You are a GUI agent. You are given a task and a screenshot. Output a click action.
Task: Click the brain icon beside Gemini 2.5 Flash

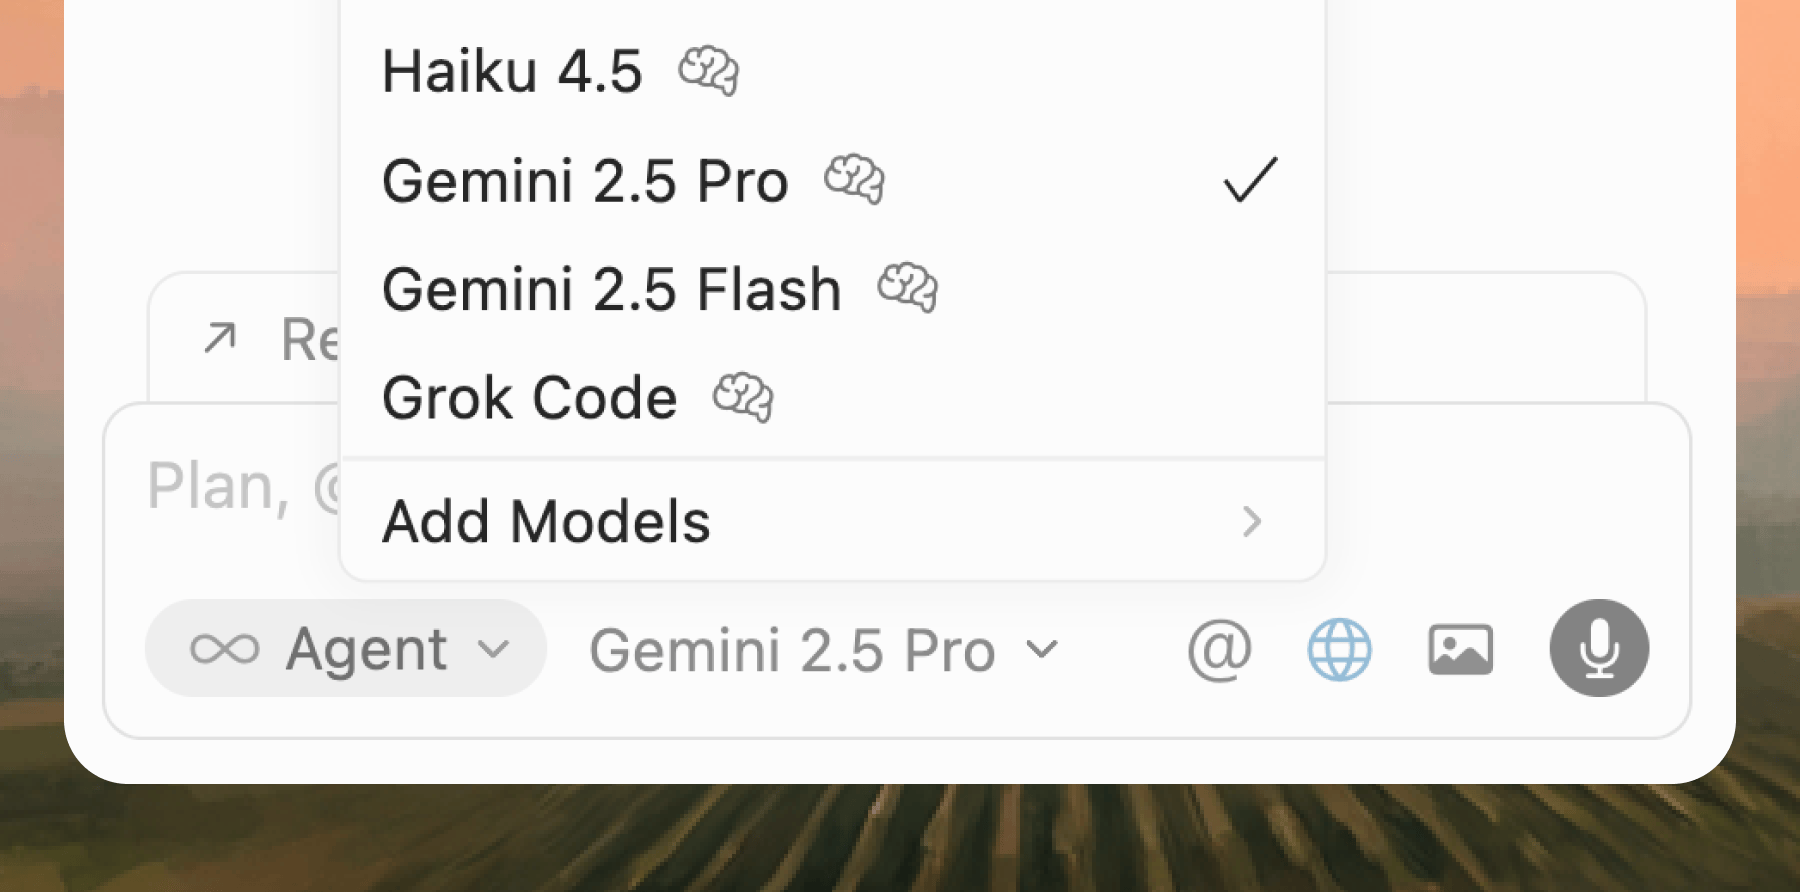coord(907,289)
